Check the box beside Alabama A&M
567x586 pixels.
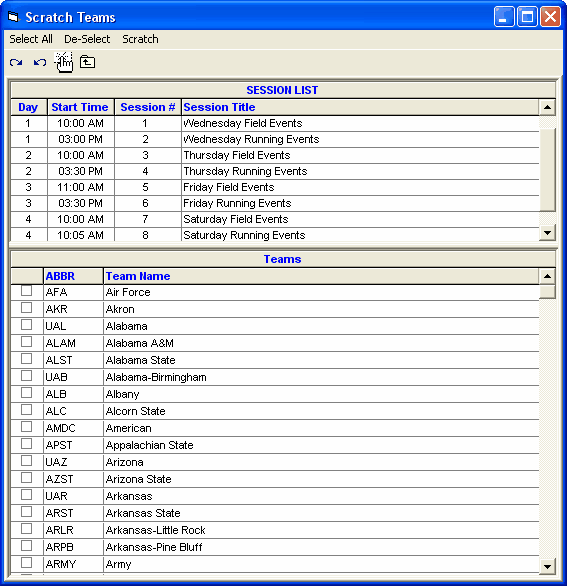[27, 342]
